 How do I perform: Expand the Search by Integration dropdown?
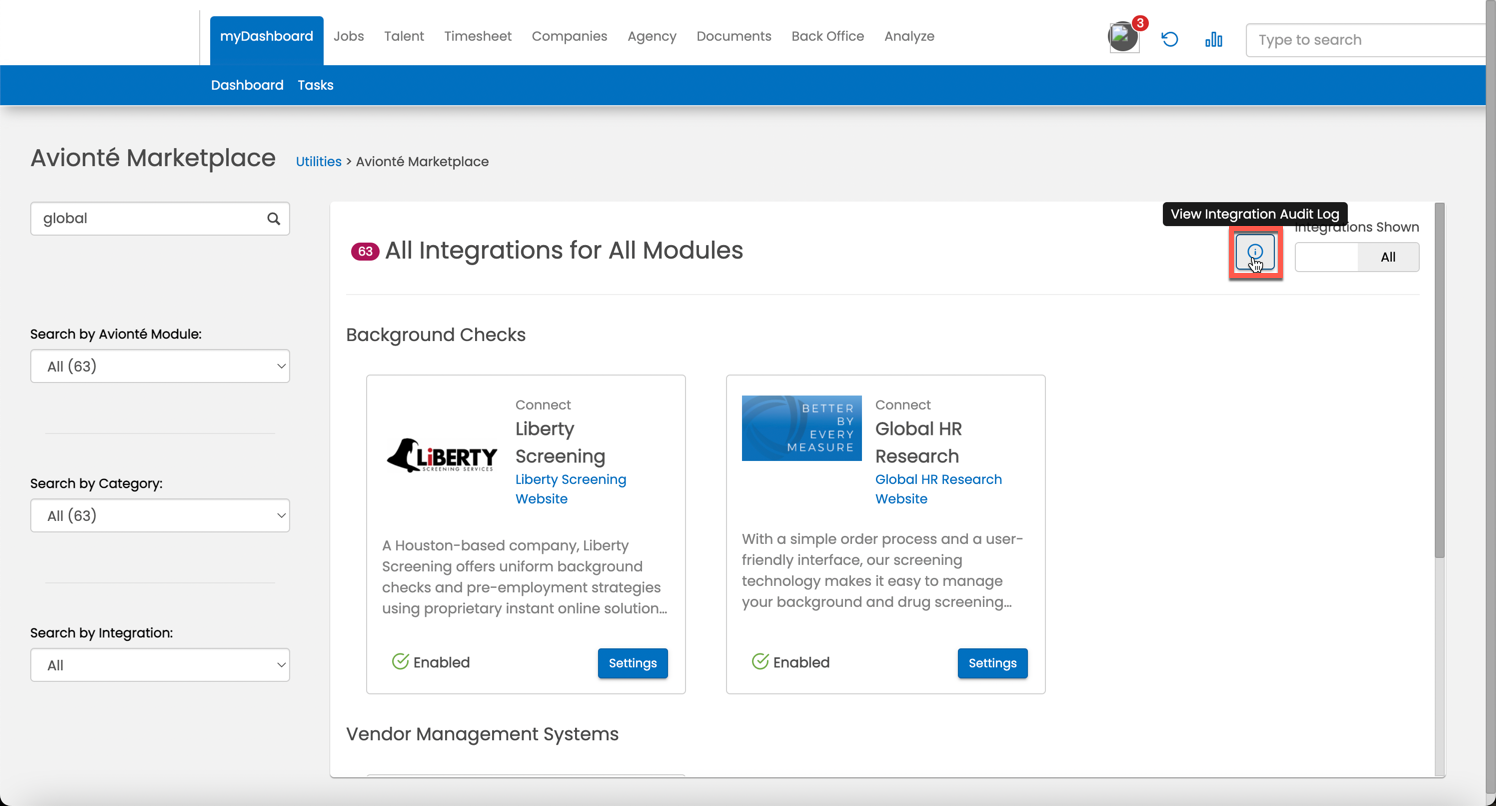(x=160, y=665)
